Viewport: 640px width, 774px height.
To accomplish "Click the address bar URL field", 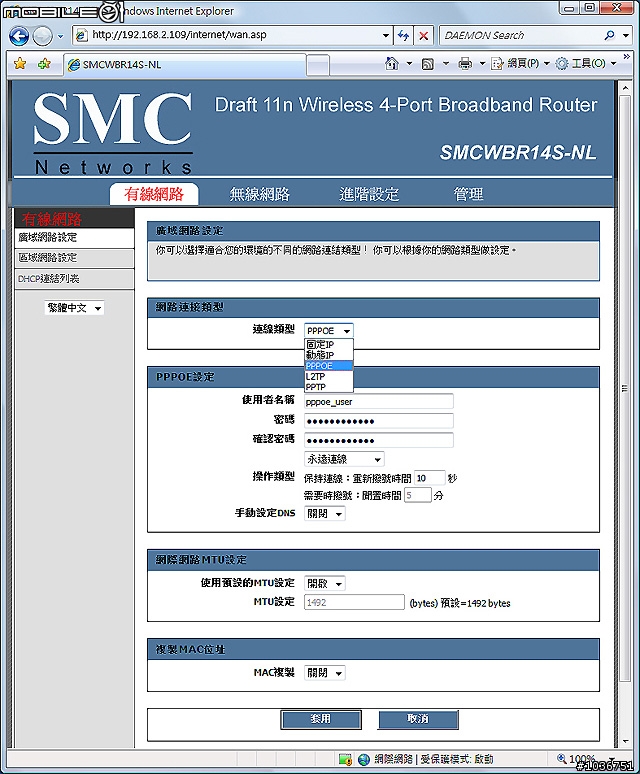I will (232, 35).
